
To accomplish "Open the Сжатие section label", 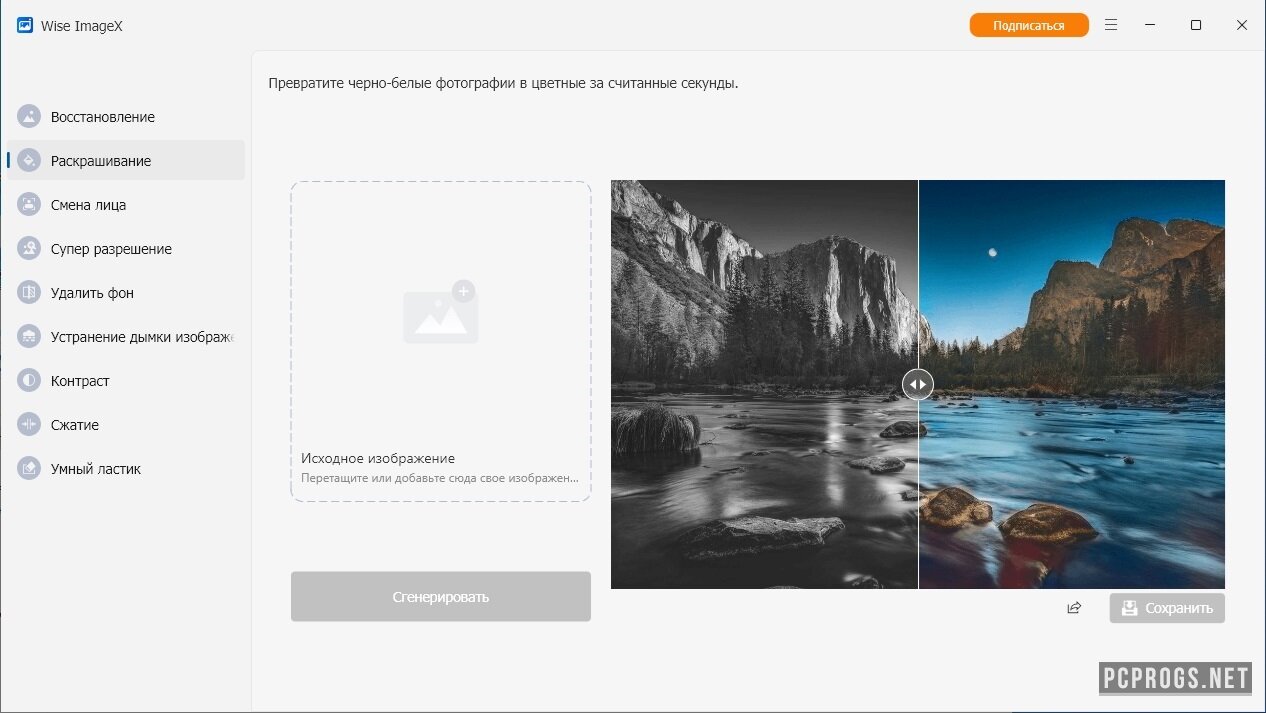I will (x=75, y=425).
